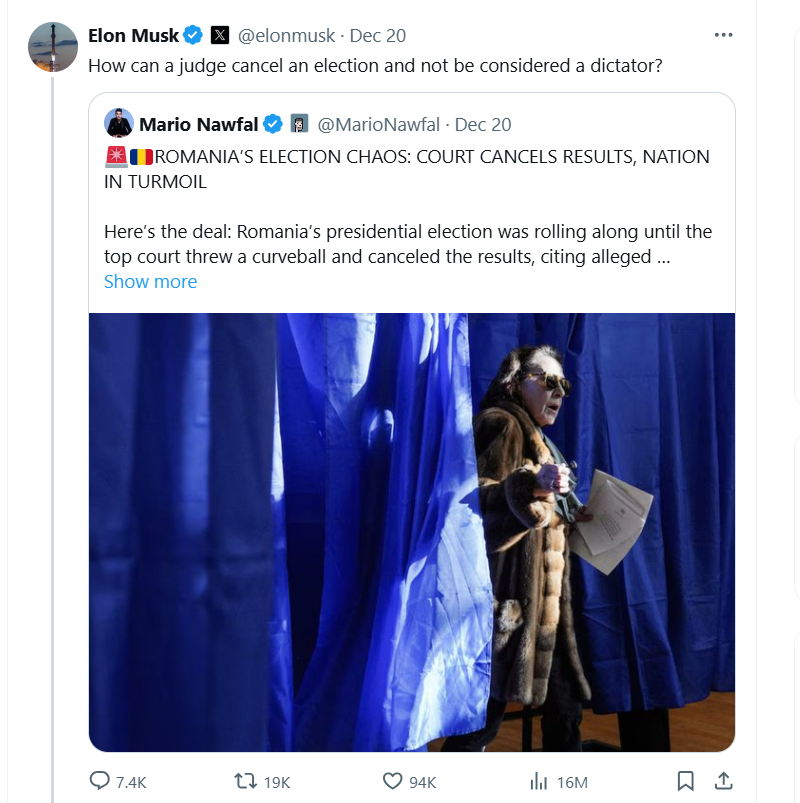Viewport: 800px width, 803px height.
Task: Open the @MarioNawfal handle link
Action: click(378, 124)
